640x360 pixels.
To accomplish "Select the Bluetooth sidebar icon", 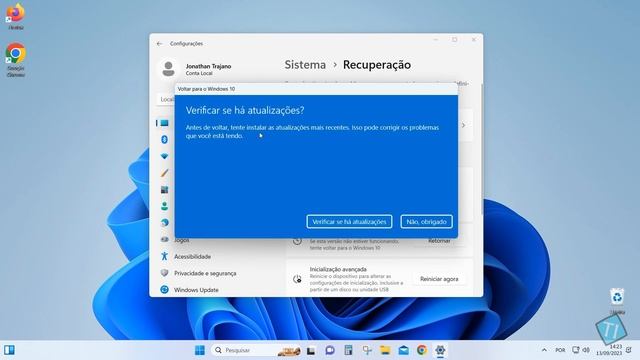I will coord(164,140).
